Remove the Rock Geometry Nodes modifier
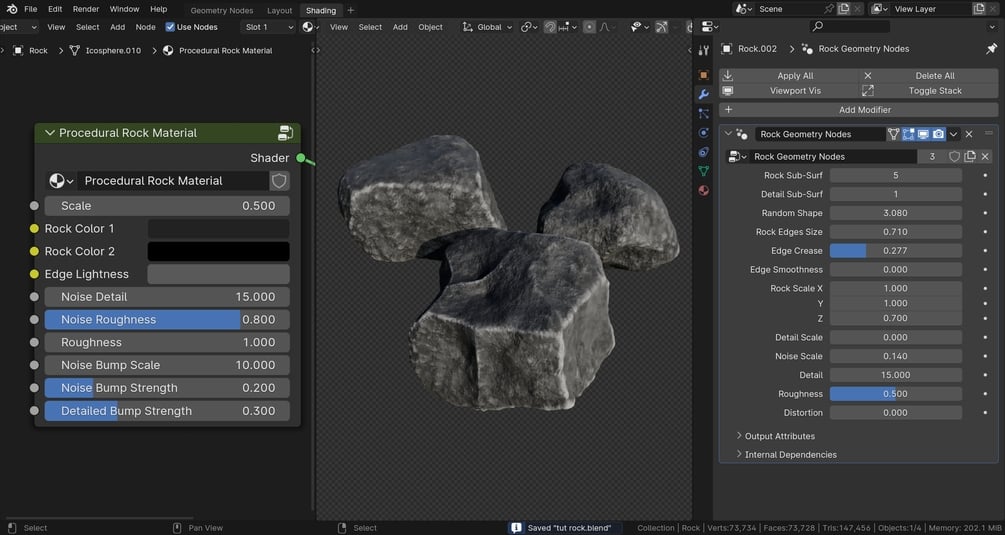 [969, 134]
